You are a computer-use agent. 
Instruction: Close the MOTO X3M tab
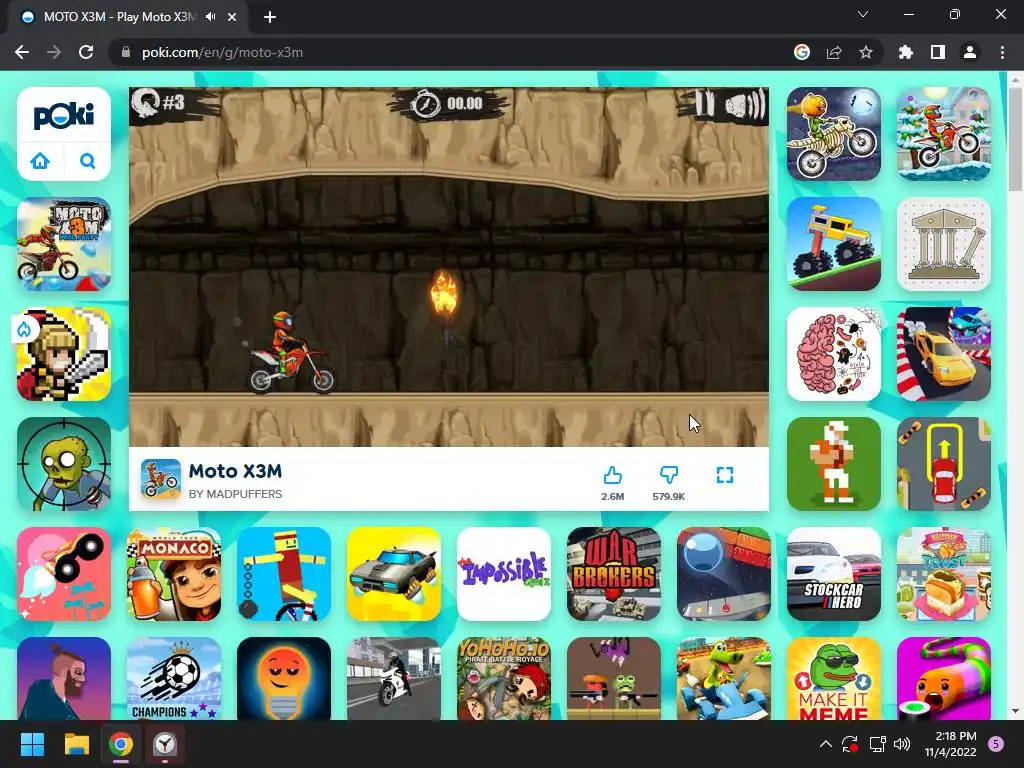tap(232, 17)
